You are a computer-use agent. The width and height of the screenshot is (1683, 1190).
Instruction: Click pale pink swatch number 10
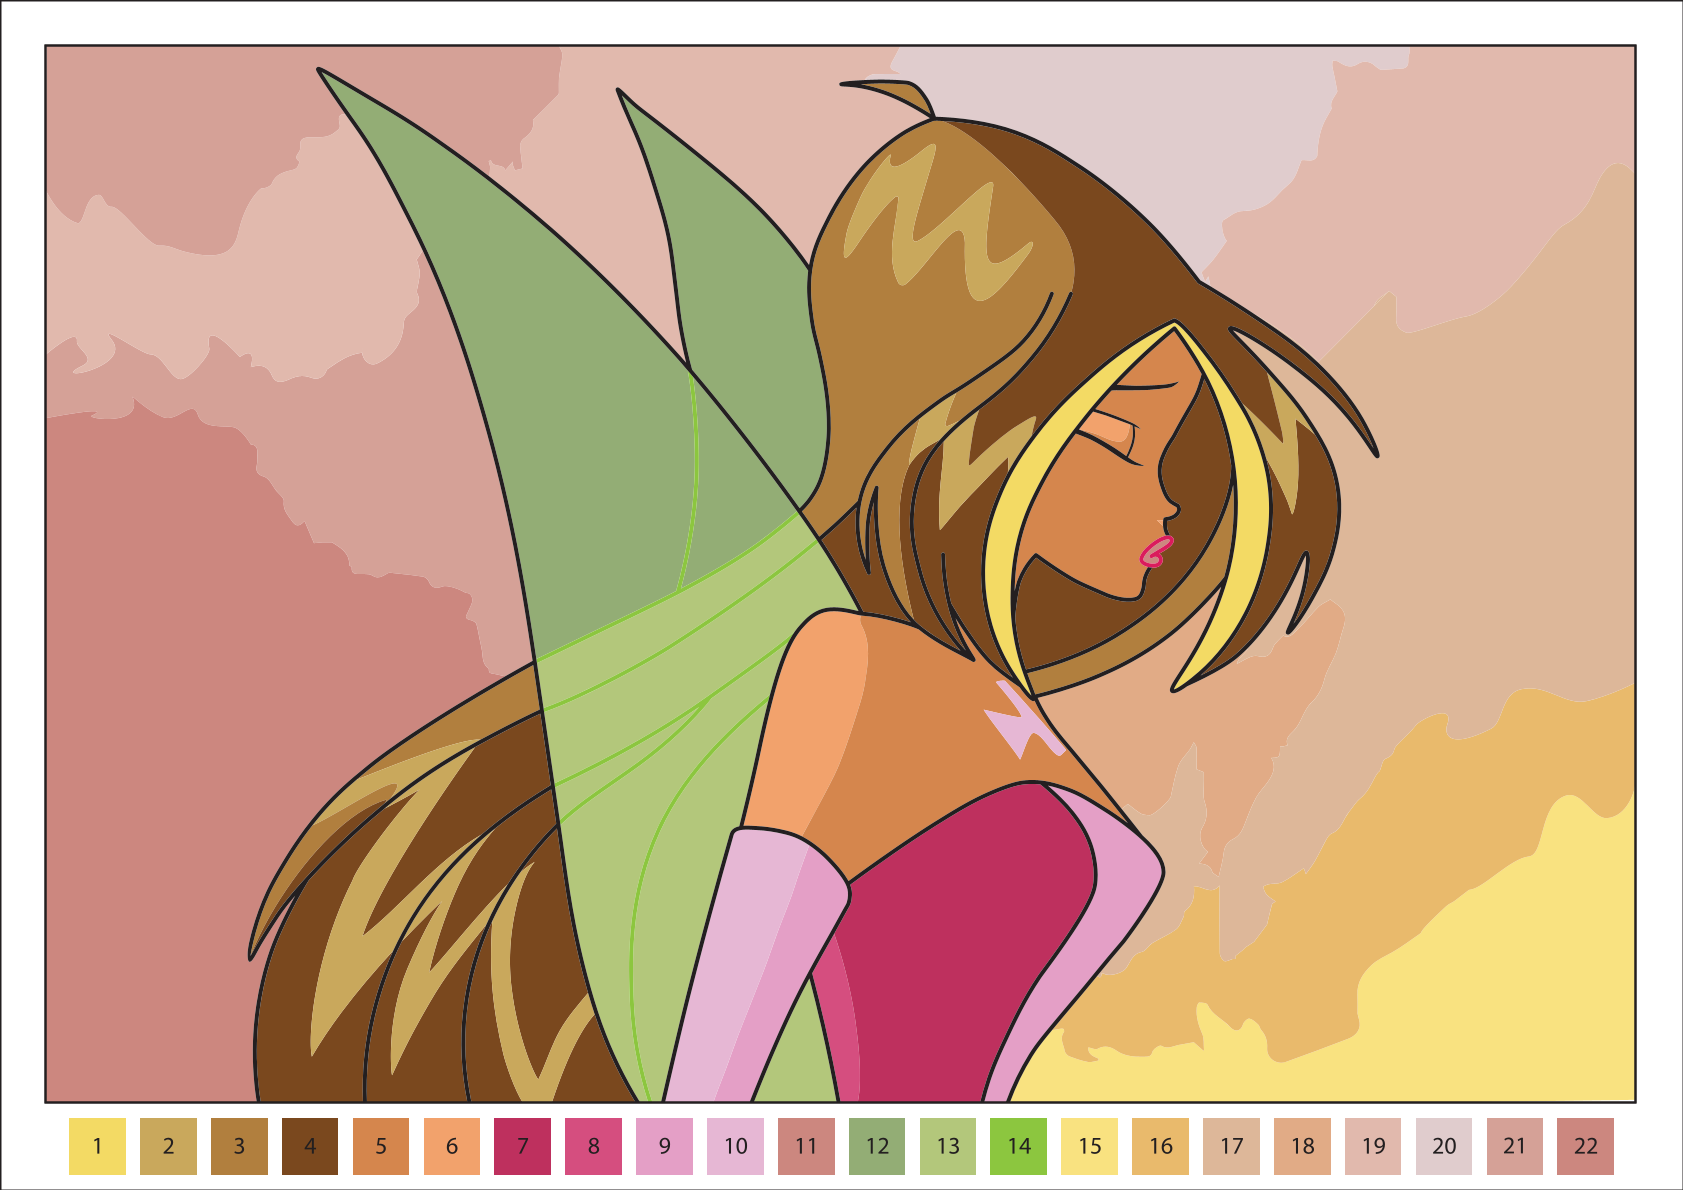click(736, 1146)
